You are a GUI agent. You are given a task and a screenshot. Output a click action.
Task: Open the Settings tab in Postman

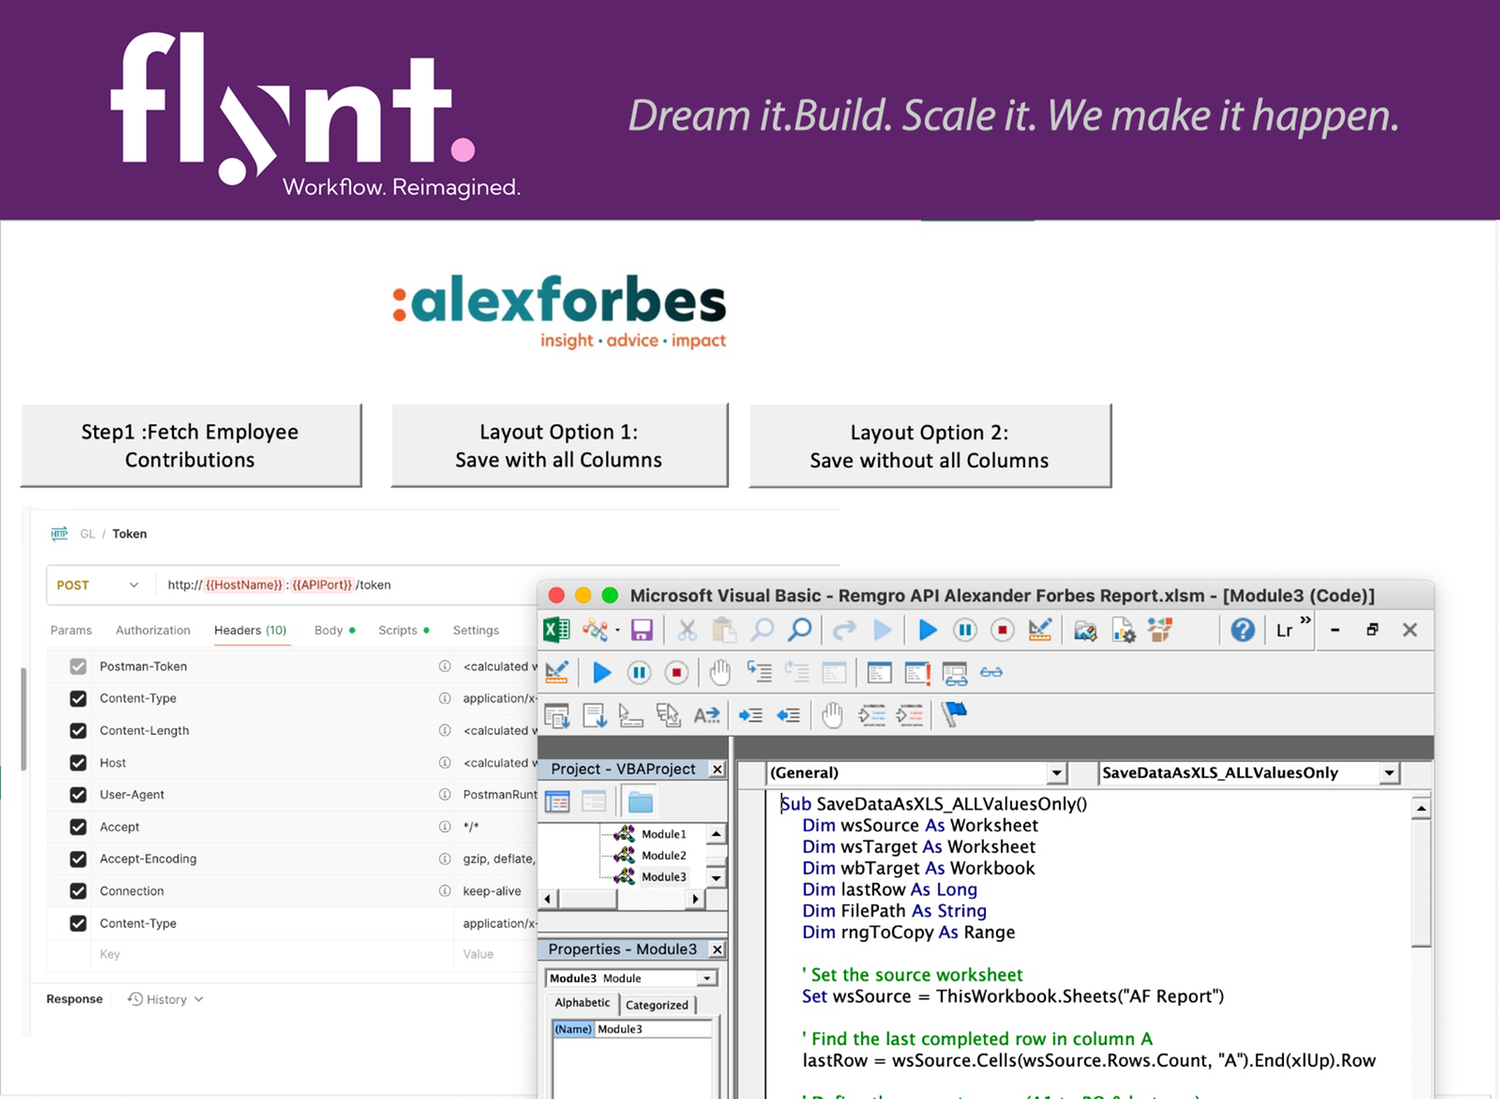click(476, 630)
